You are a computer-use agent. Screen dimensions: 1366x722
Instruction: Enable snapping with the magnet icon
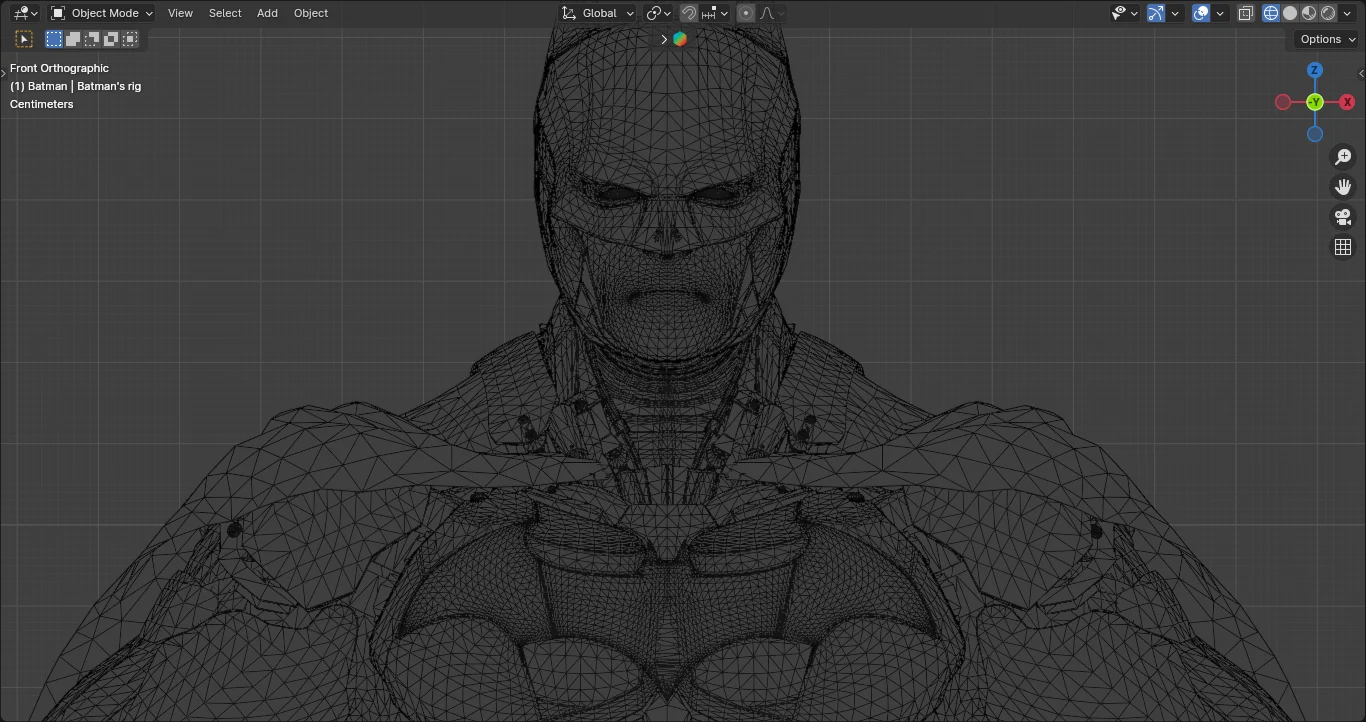[688, 13]
